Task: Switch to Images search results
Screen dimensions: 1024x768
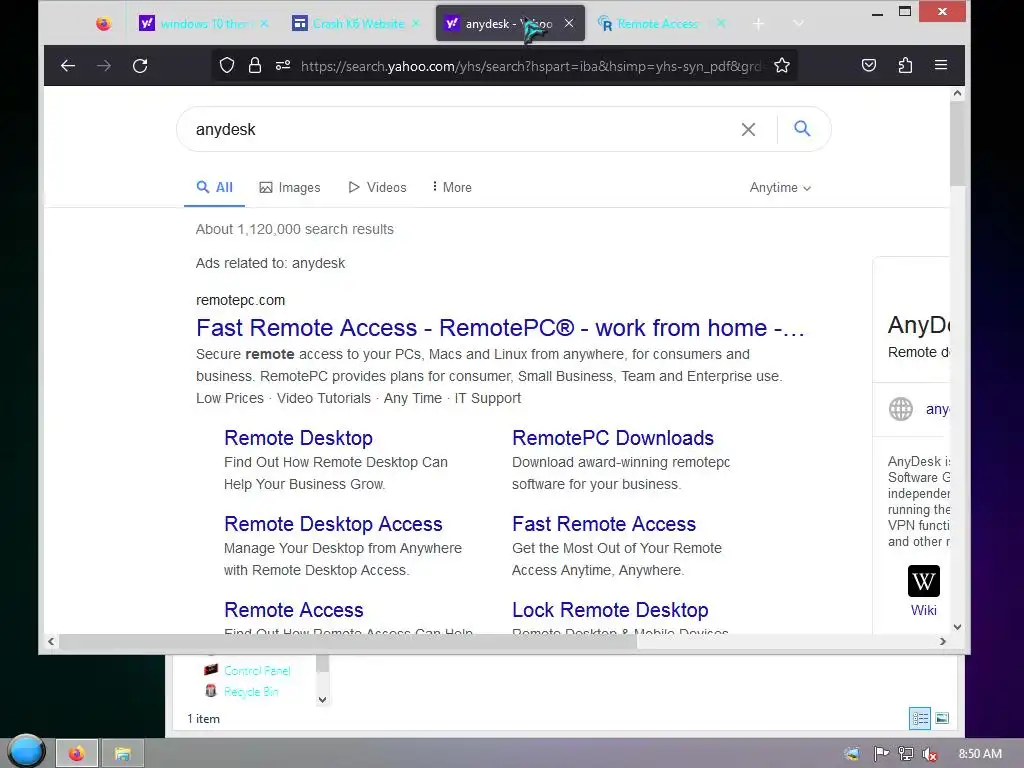Action: (x=290, y=187)
